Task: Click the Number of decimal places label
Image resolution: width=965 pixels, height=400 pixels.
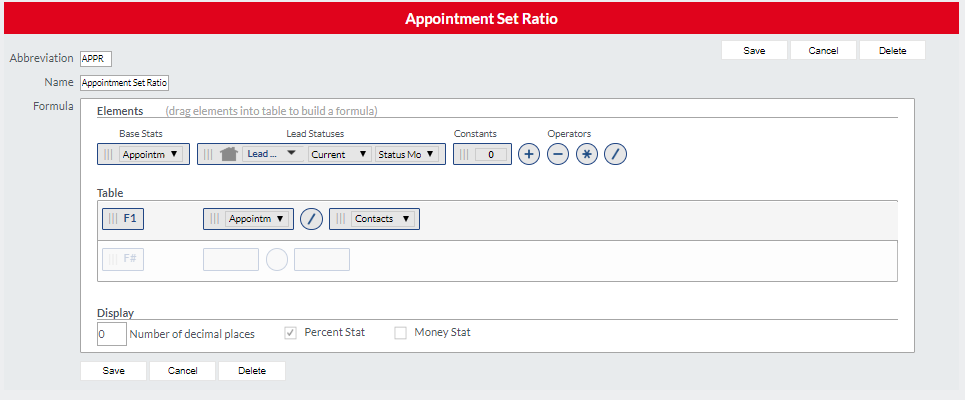Action: [193, 334]
